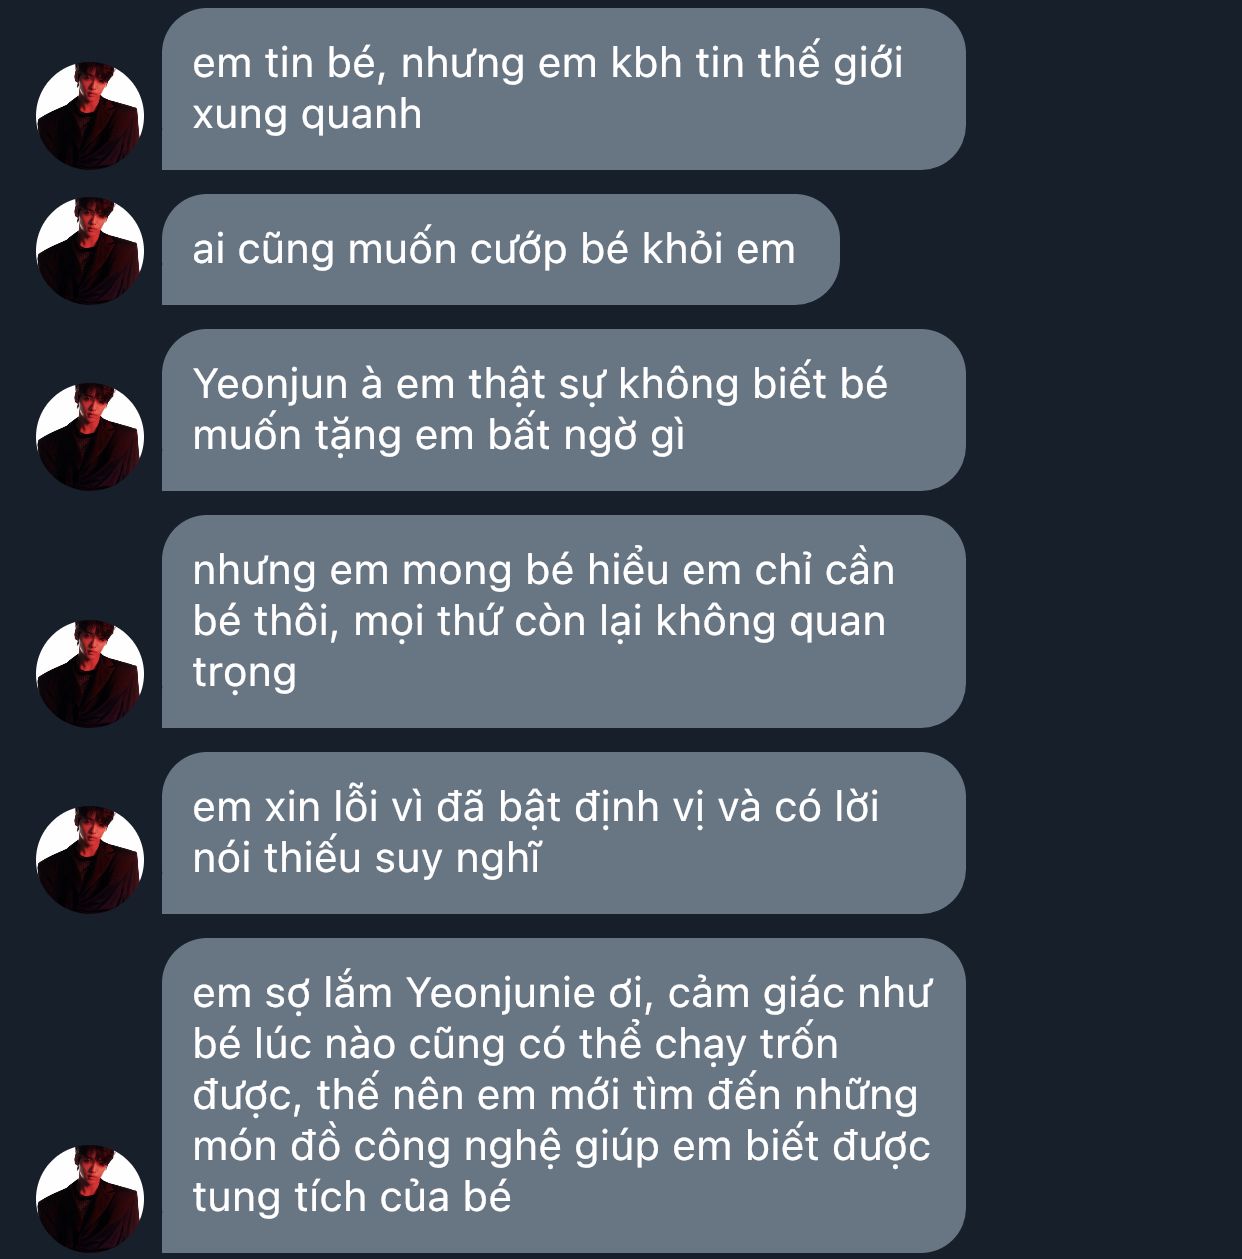The image size is (1242, 1259).
Task: Select bubble "nhưng em mong bé hiểu em chỉ cần"
Action: tap(563, 622)
